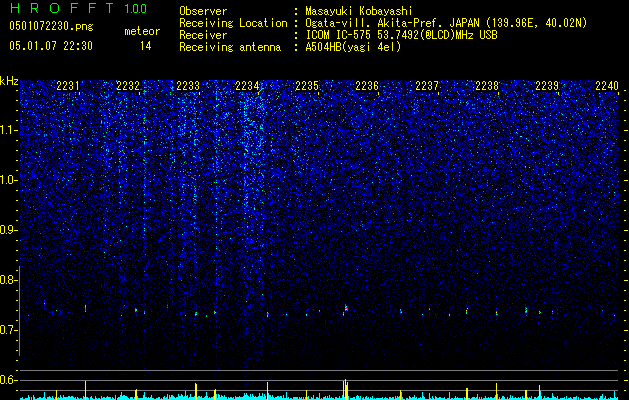Screen dimensions: 629x400
Task: Click the 2237 time marker
Action: pos(427,86)
